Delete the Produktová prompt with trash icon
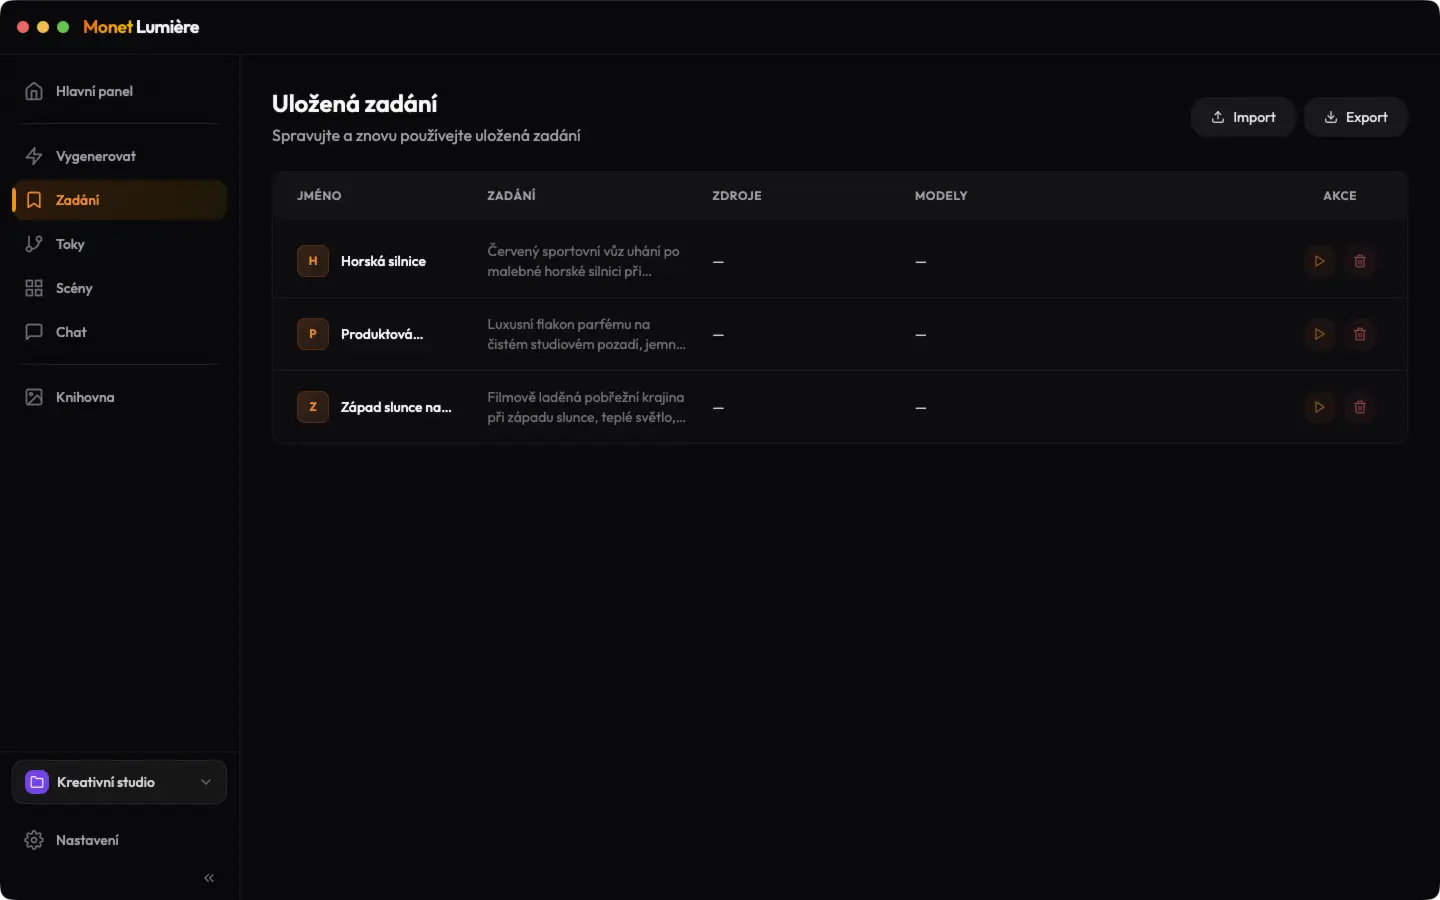The image size is (1440, 900). [x=1360, y=334]
